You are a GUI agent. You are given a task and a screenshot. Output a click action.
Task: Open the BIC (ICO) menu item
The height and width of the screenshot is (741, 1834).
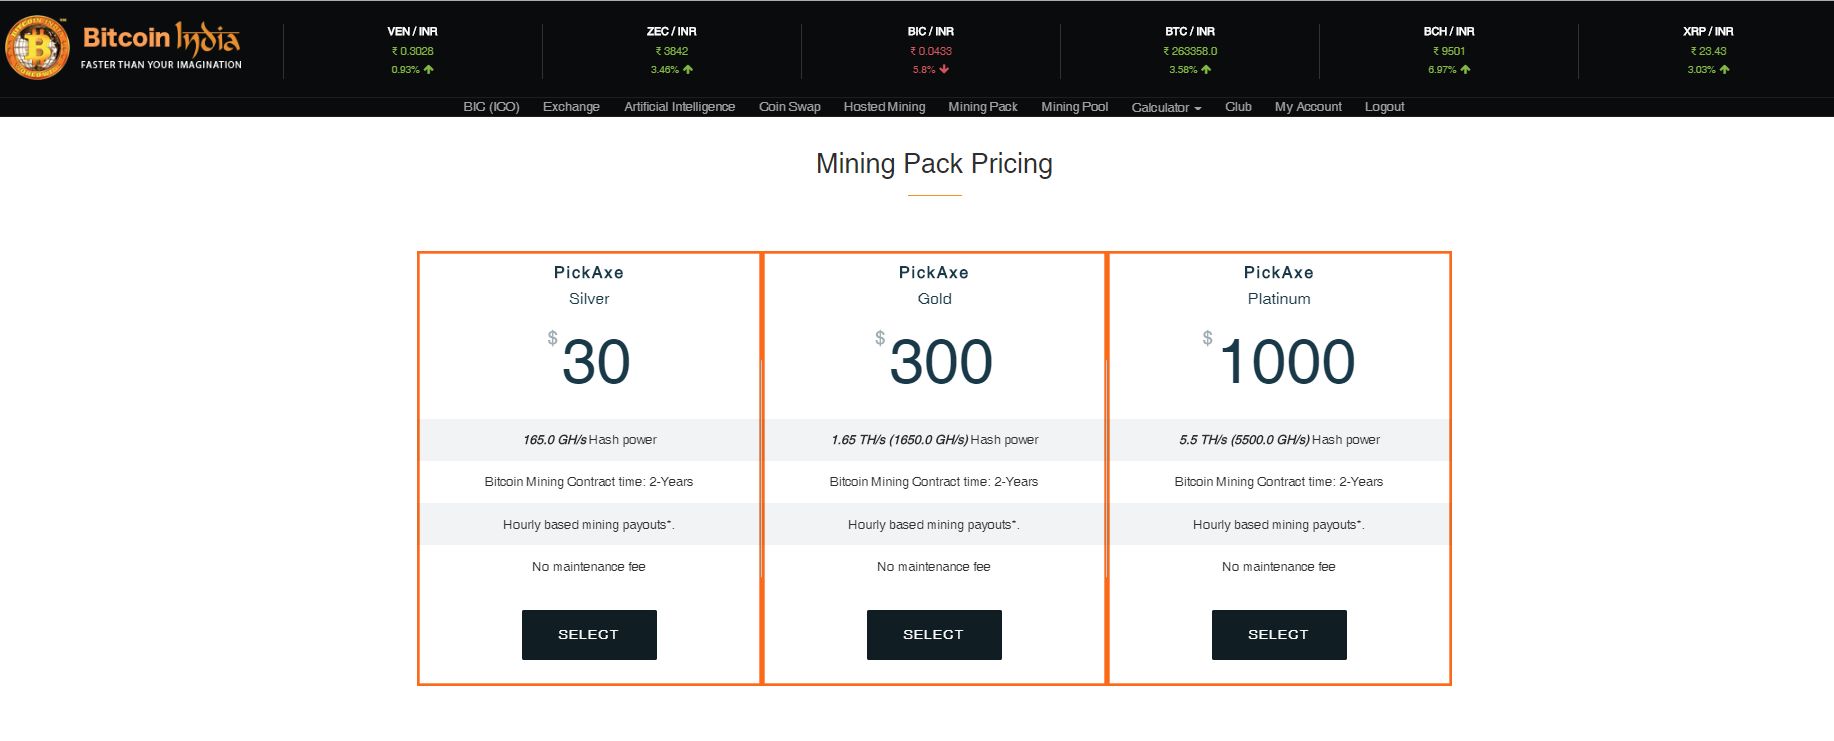(491, 107)
